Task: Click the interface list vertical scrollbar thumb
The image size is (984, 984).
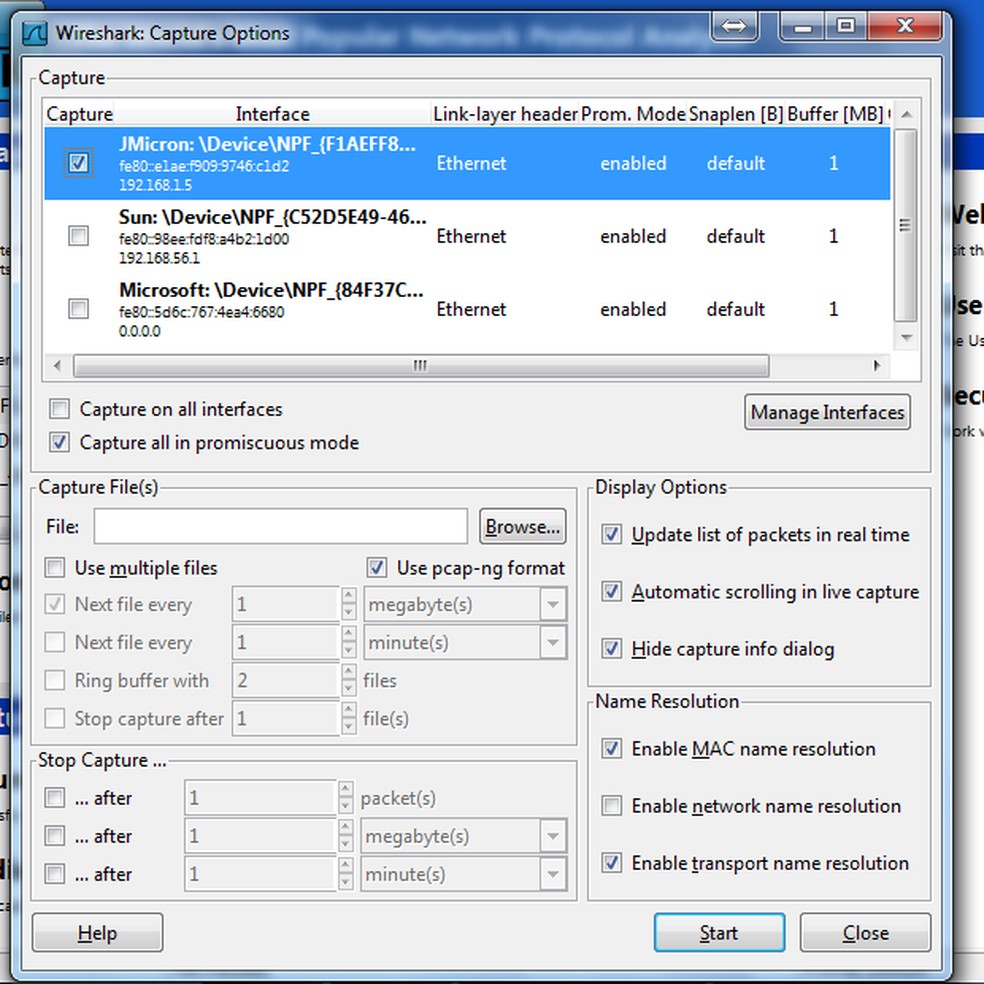Action: 906,225
